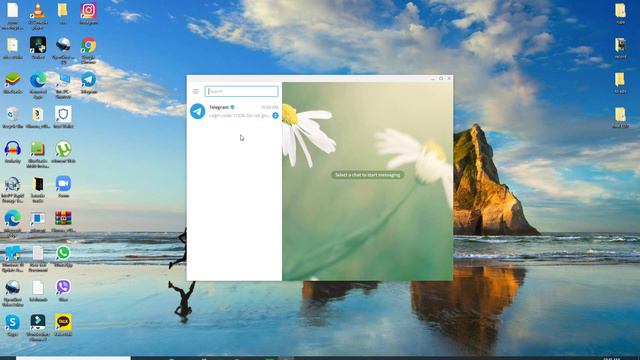
Task: Select the Skype desktop shortcut
Action: (13, 325)
